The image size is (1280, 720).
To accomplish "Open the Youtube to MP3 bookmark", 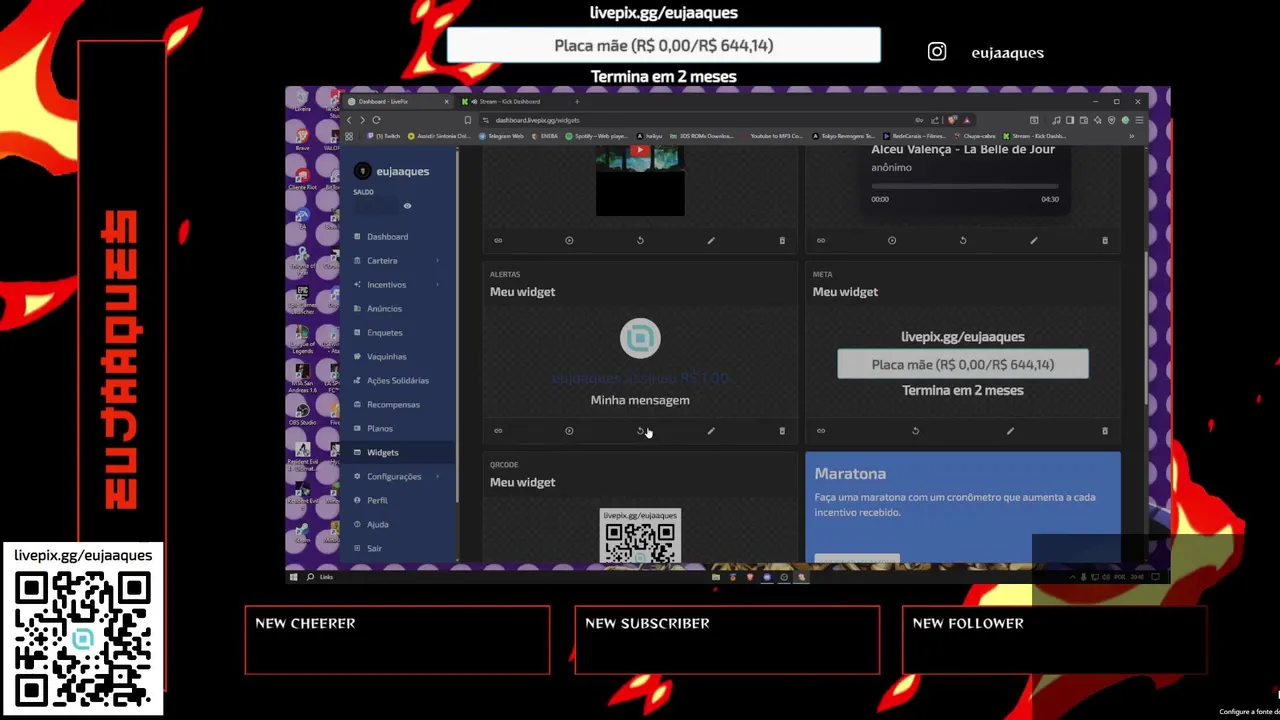I will pos(772,136).
